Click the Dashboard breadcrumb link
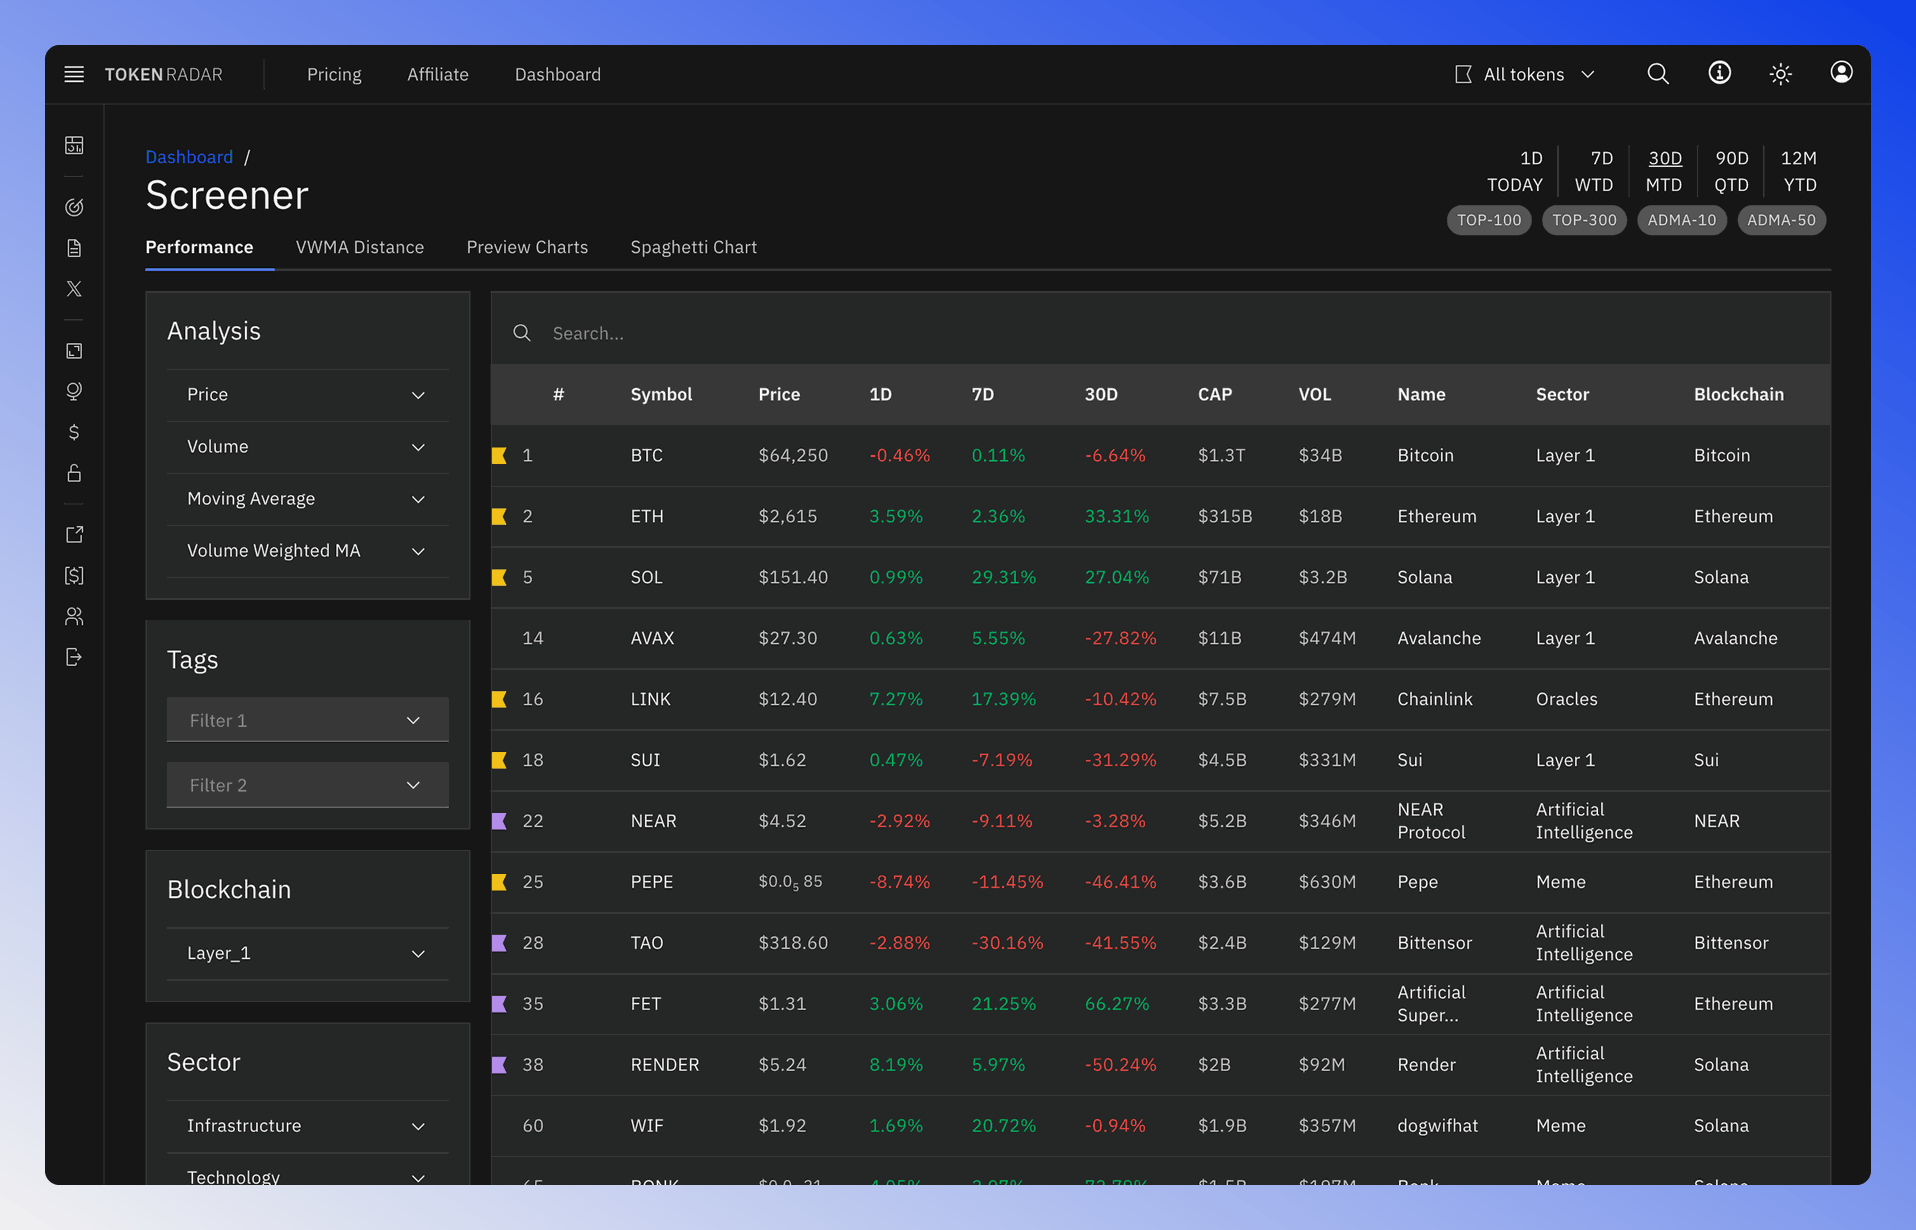Image resolution: width=1916 pixels, height=1230 pixels. (189, 157)
